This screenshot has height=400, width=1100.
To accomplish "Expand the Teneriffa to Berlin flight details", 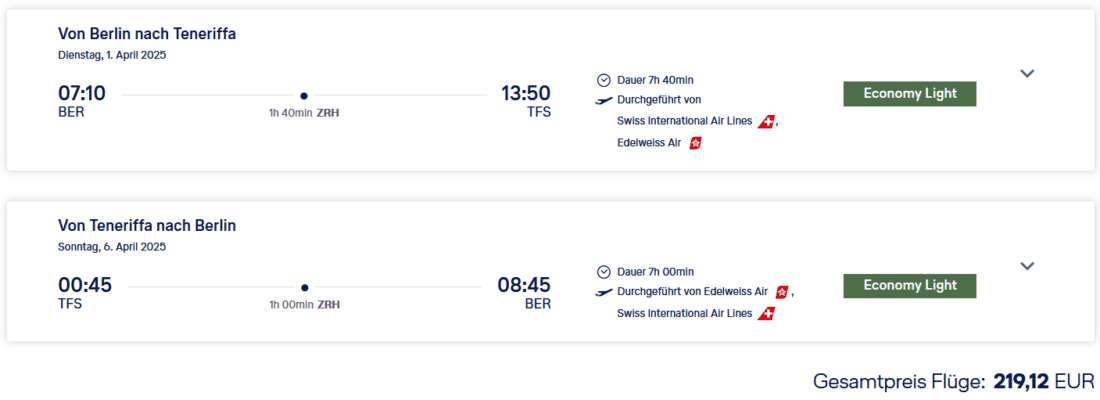I will click(x=1027, y=266).
